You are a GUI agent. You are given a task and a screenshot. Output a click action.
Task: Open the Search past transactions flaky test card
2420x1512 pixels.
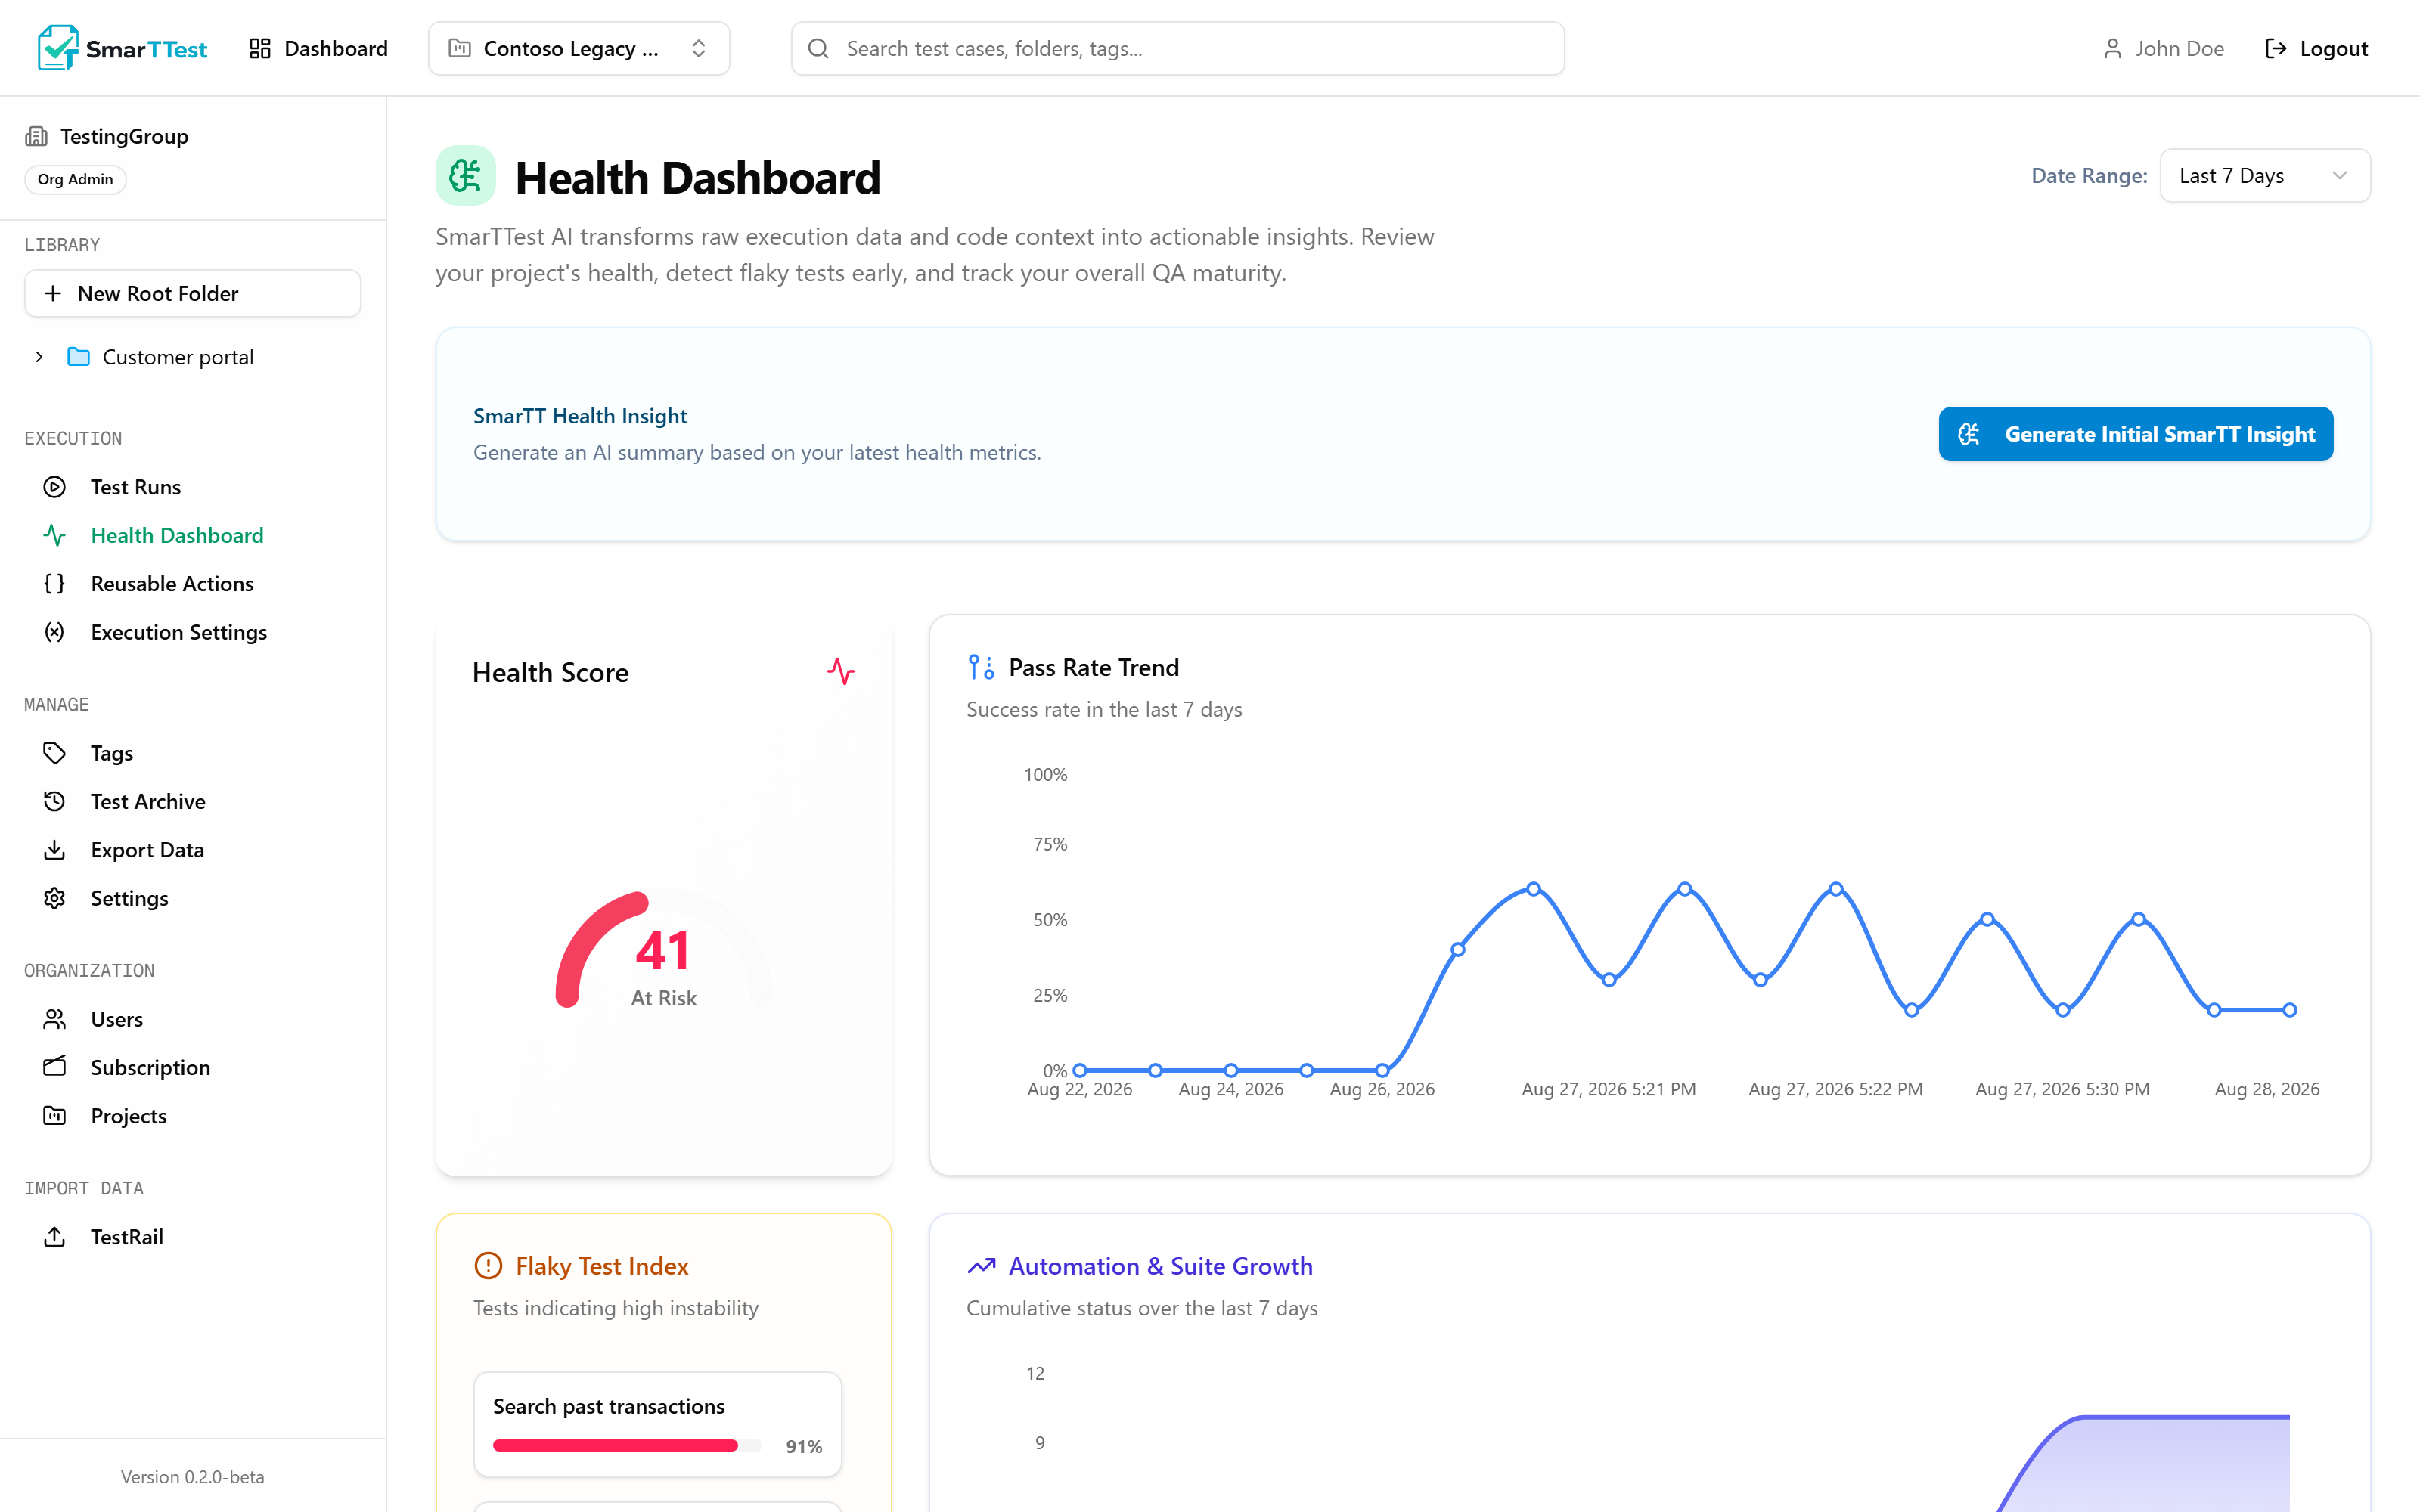(x=658, y=1424)
